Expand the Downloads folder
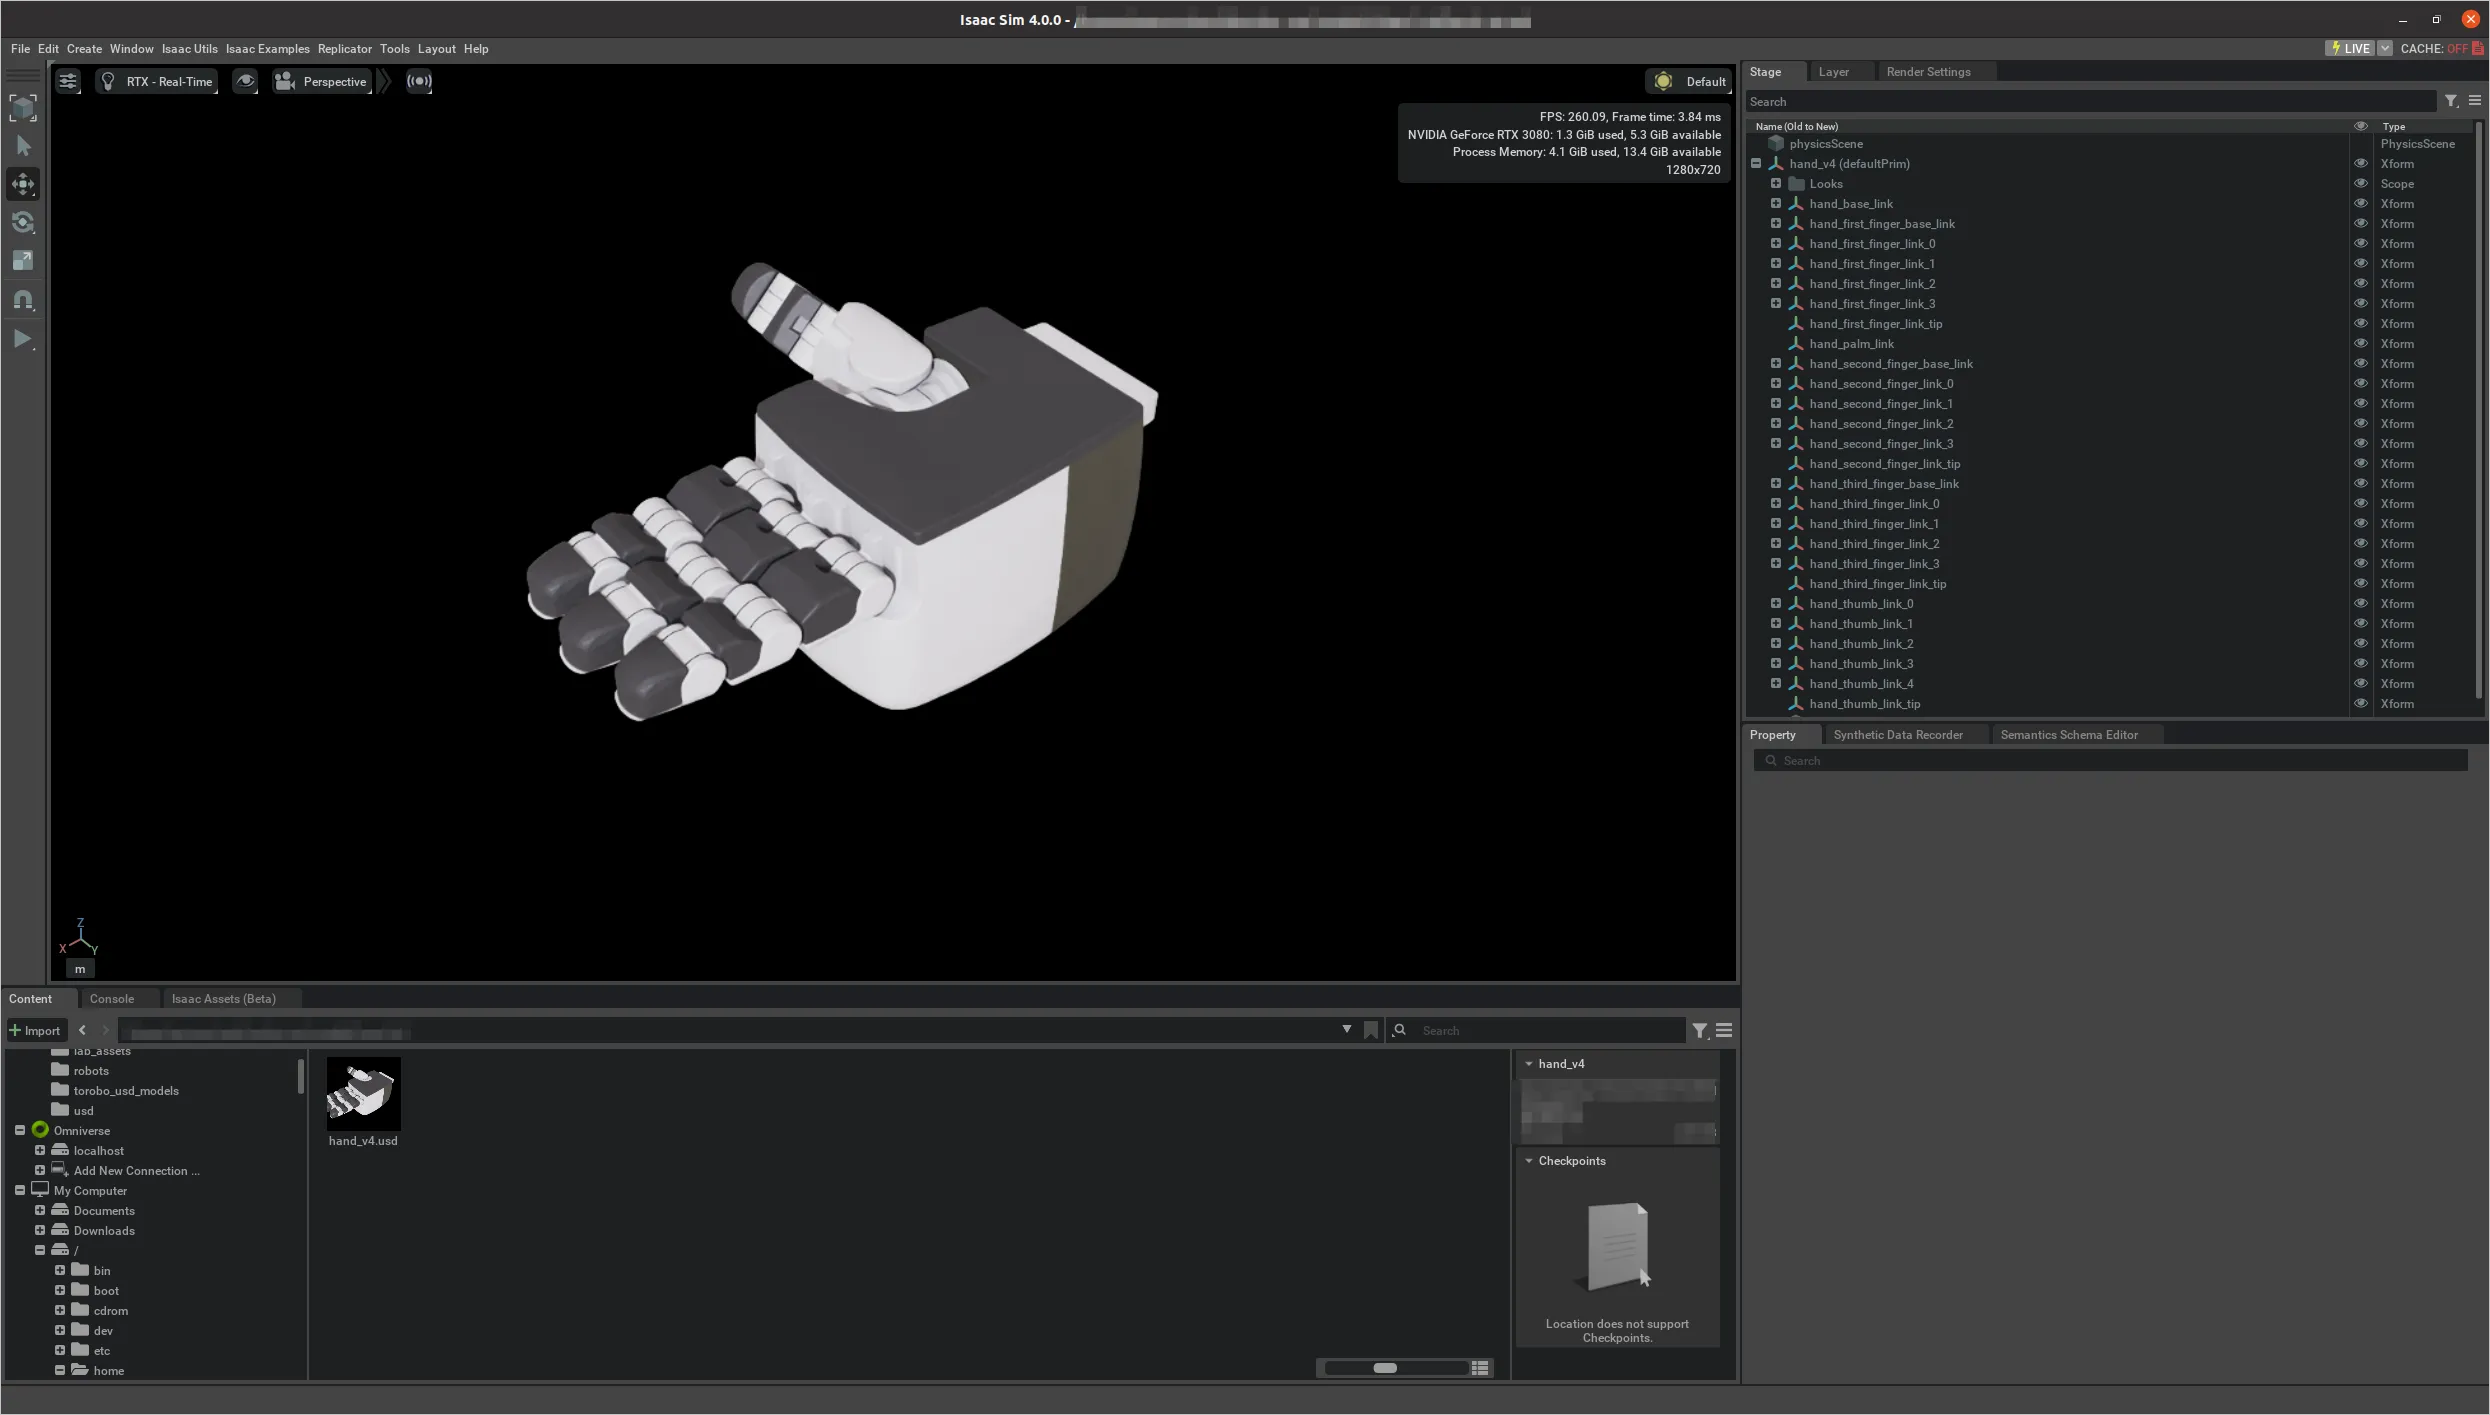This screenshot has height=1415, width=2490. click(40, 1230)
